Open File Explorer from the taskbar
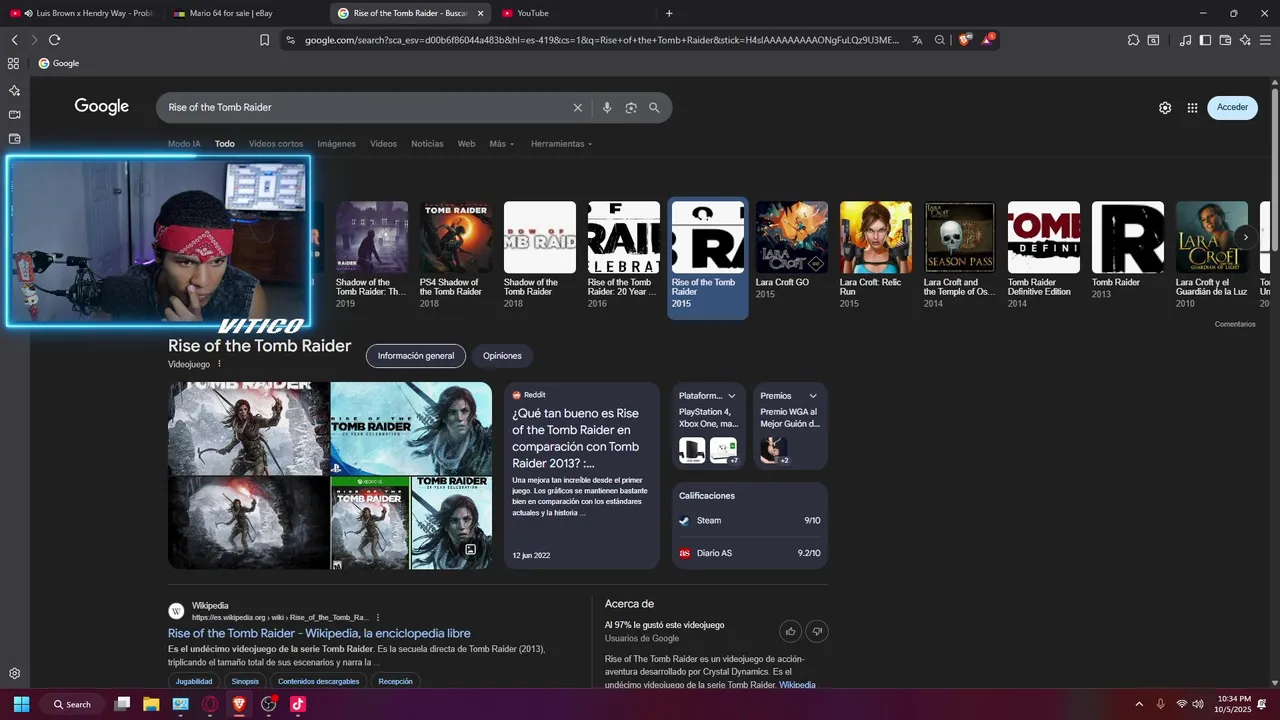 click(x=151, y=704)
